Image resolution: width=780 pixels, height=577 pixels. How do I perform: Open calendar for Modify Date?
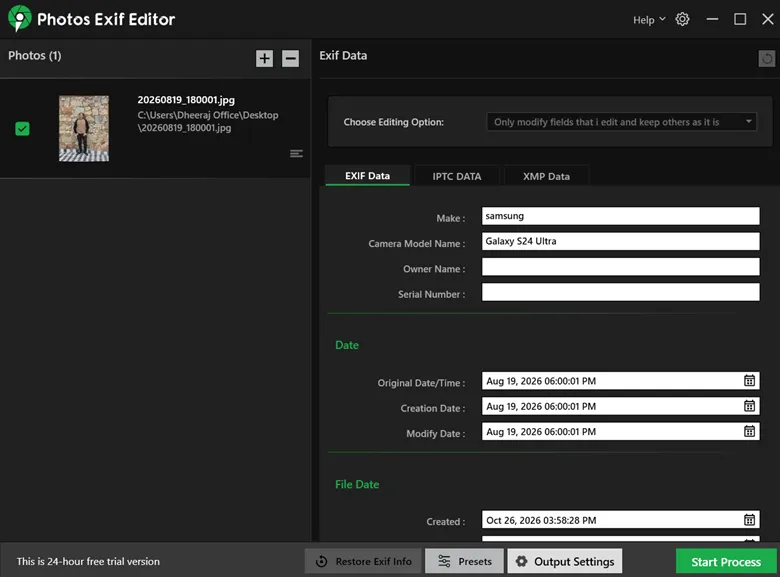click(749, 431)
